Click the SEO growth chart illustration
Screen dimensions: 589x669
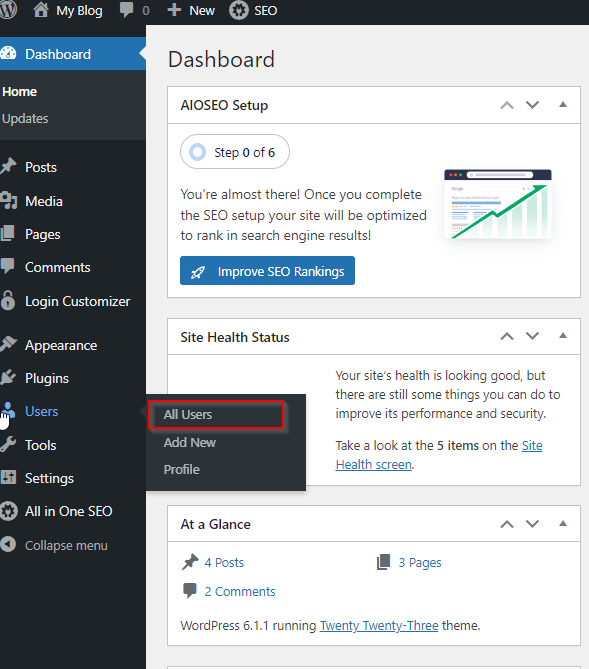tap(498, 204)
